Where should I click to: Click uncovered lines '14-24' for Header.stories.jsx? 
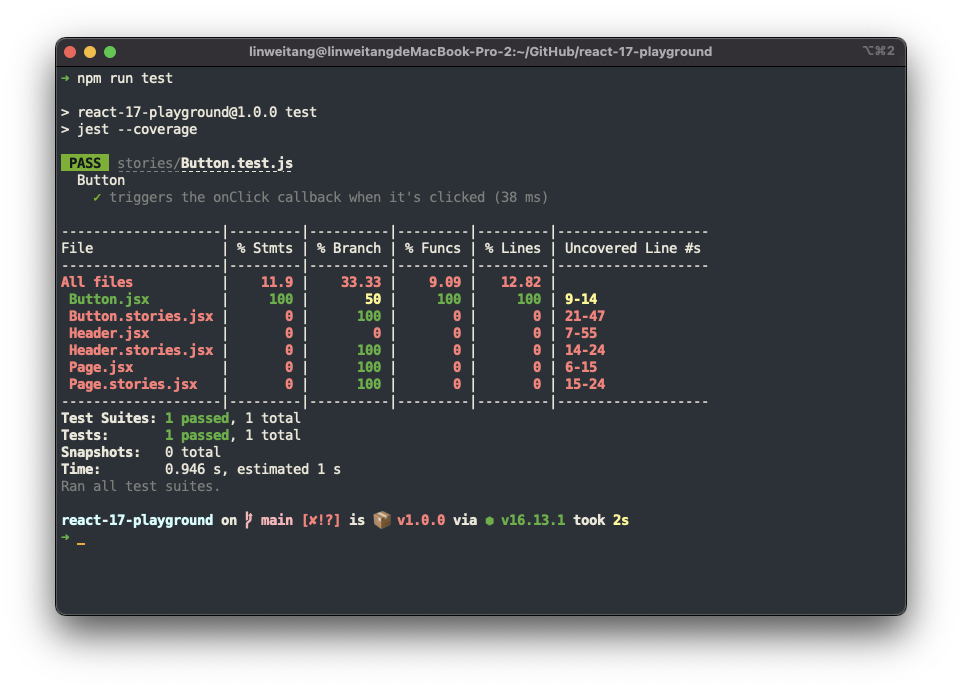coord(585,350)
